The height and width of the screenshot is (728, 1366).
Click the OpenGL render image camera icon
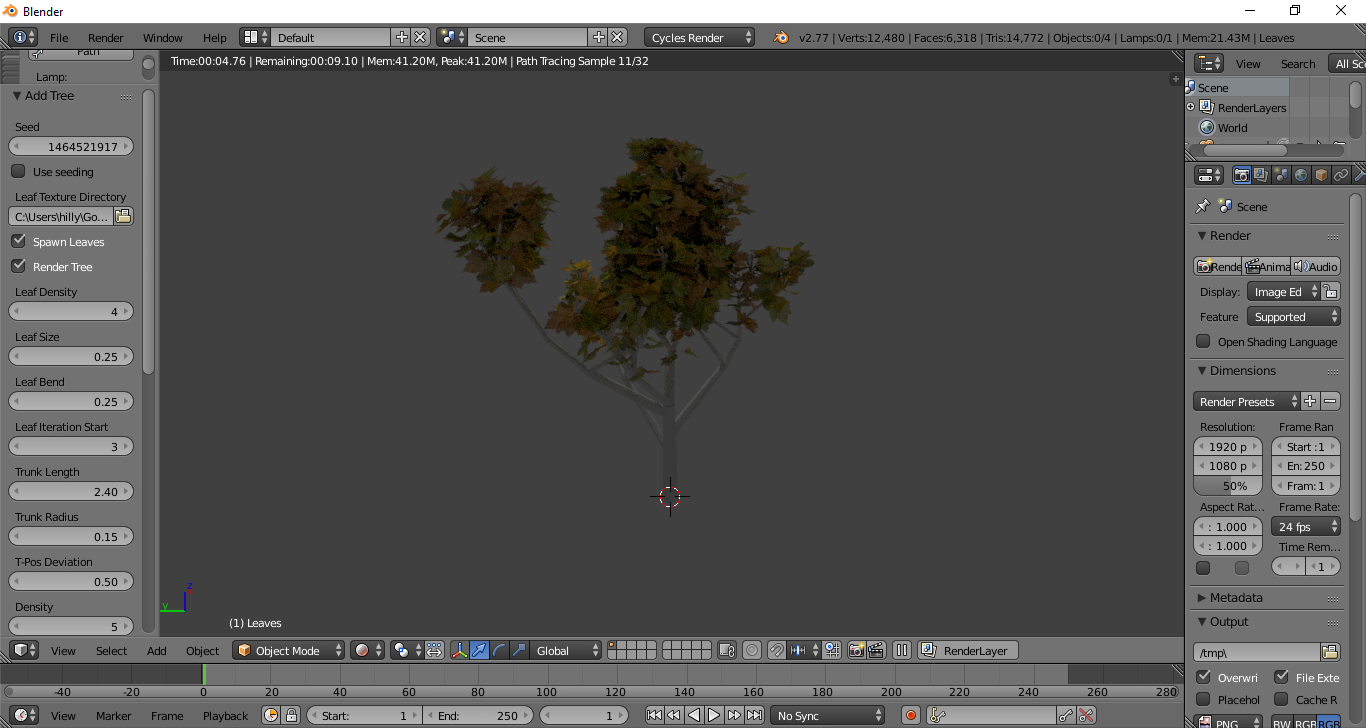click(x=856, y=650)
